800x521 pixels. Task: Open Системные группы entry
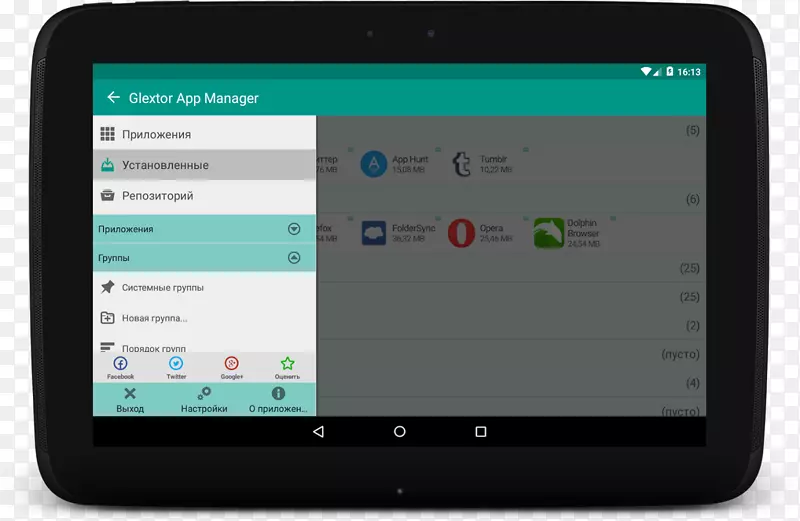click(x=204, y=287)
